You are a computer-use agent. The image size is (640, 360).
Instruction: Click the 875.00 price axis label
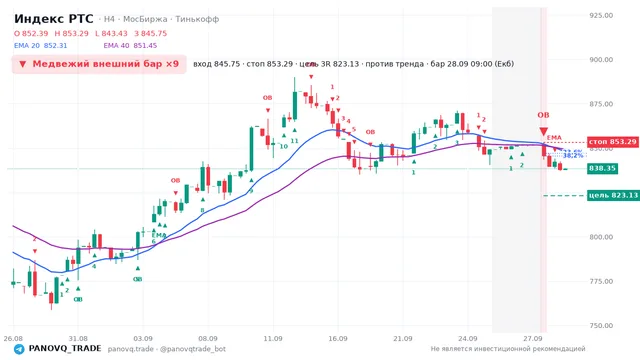pyautogui.click(x=601, y=104)
